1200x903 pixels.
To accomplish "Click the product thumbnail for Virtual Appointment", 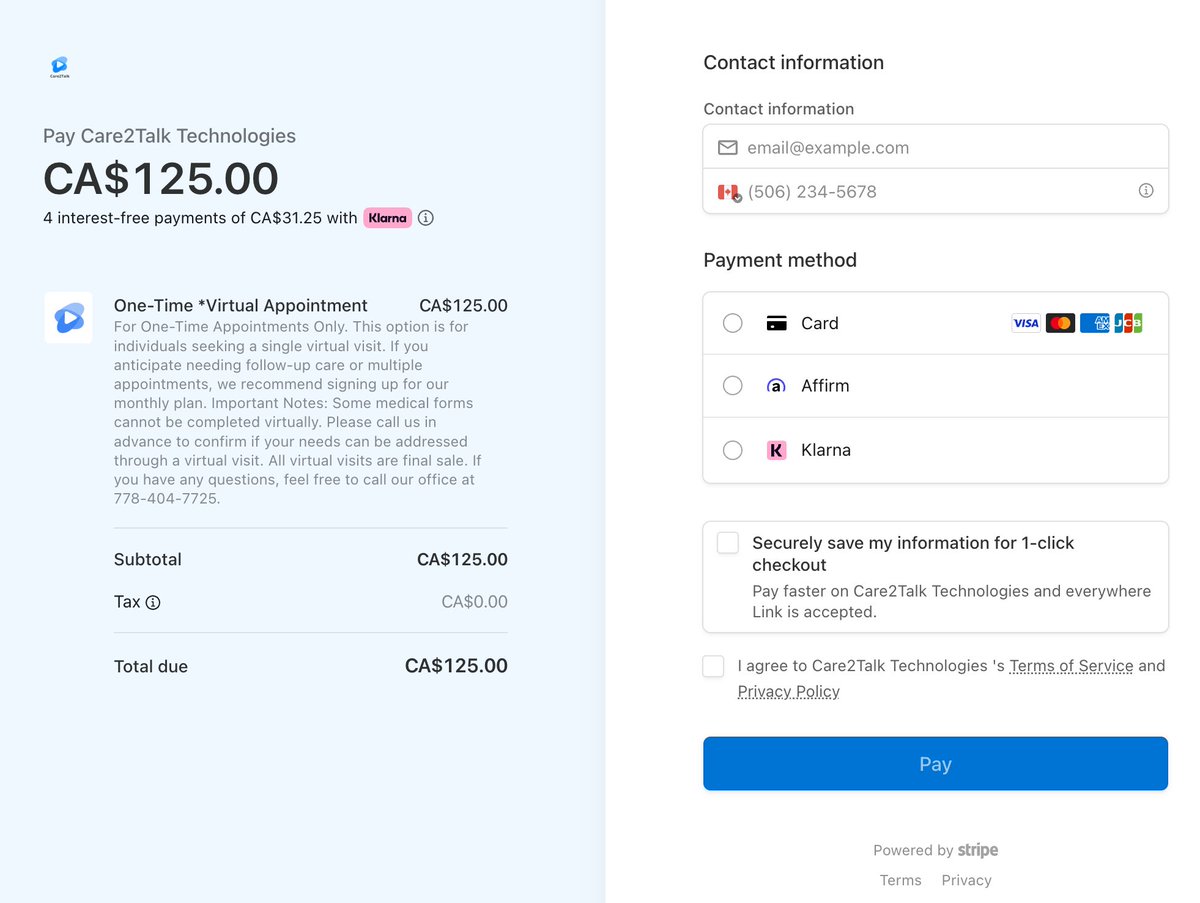I will coord(69,318).
